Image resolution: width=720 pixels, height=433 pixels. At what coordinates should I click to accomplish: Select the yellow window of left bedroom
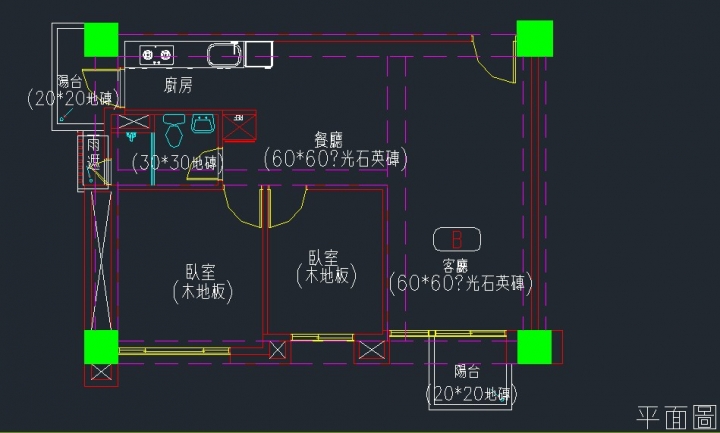(174, 350)
